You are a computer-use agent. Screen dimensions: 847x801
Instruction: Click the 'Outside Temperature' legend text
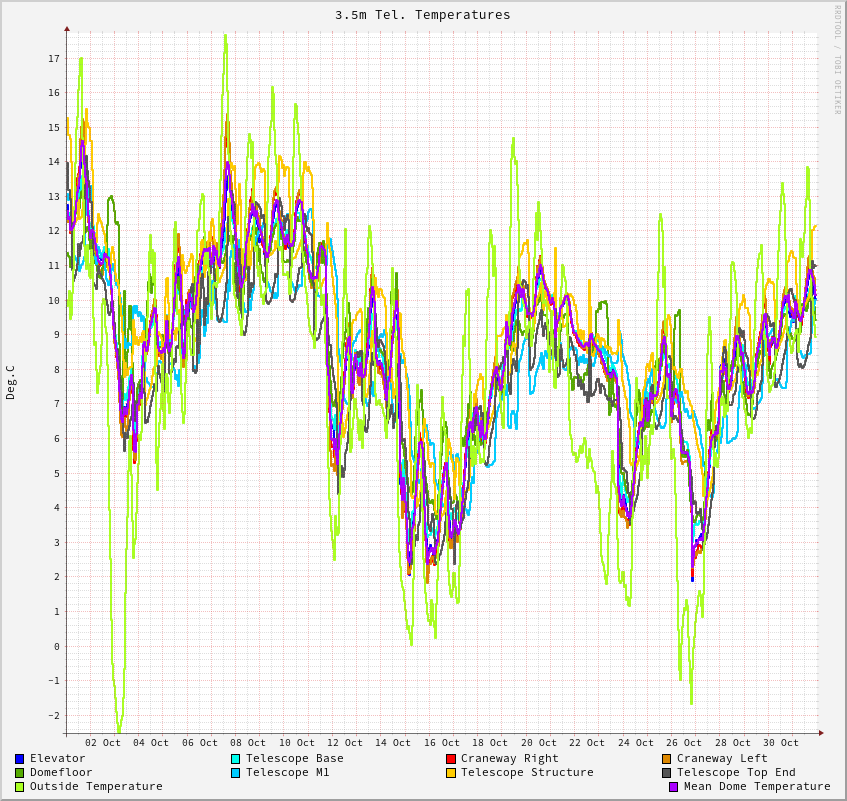96,787
